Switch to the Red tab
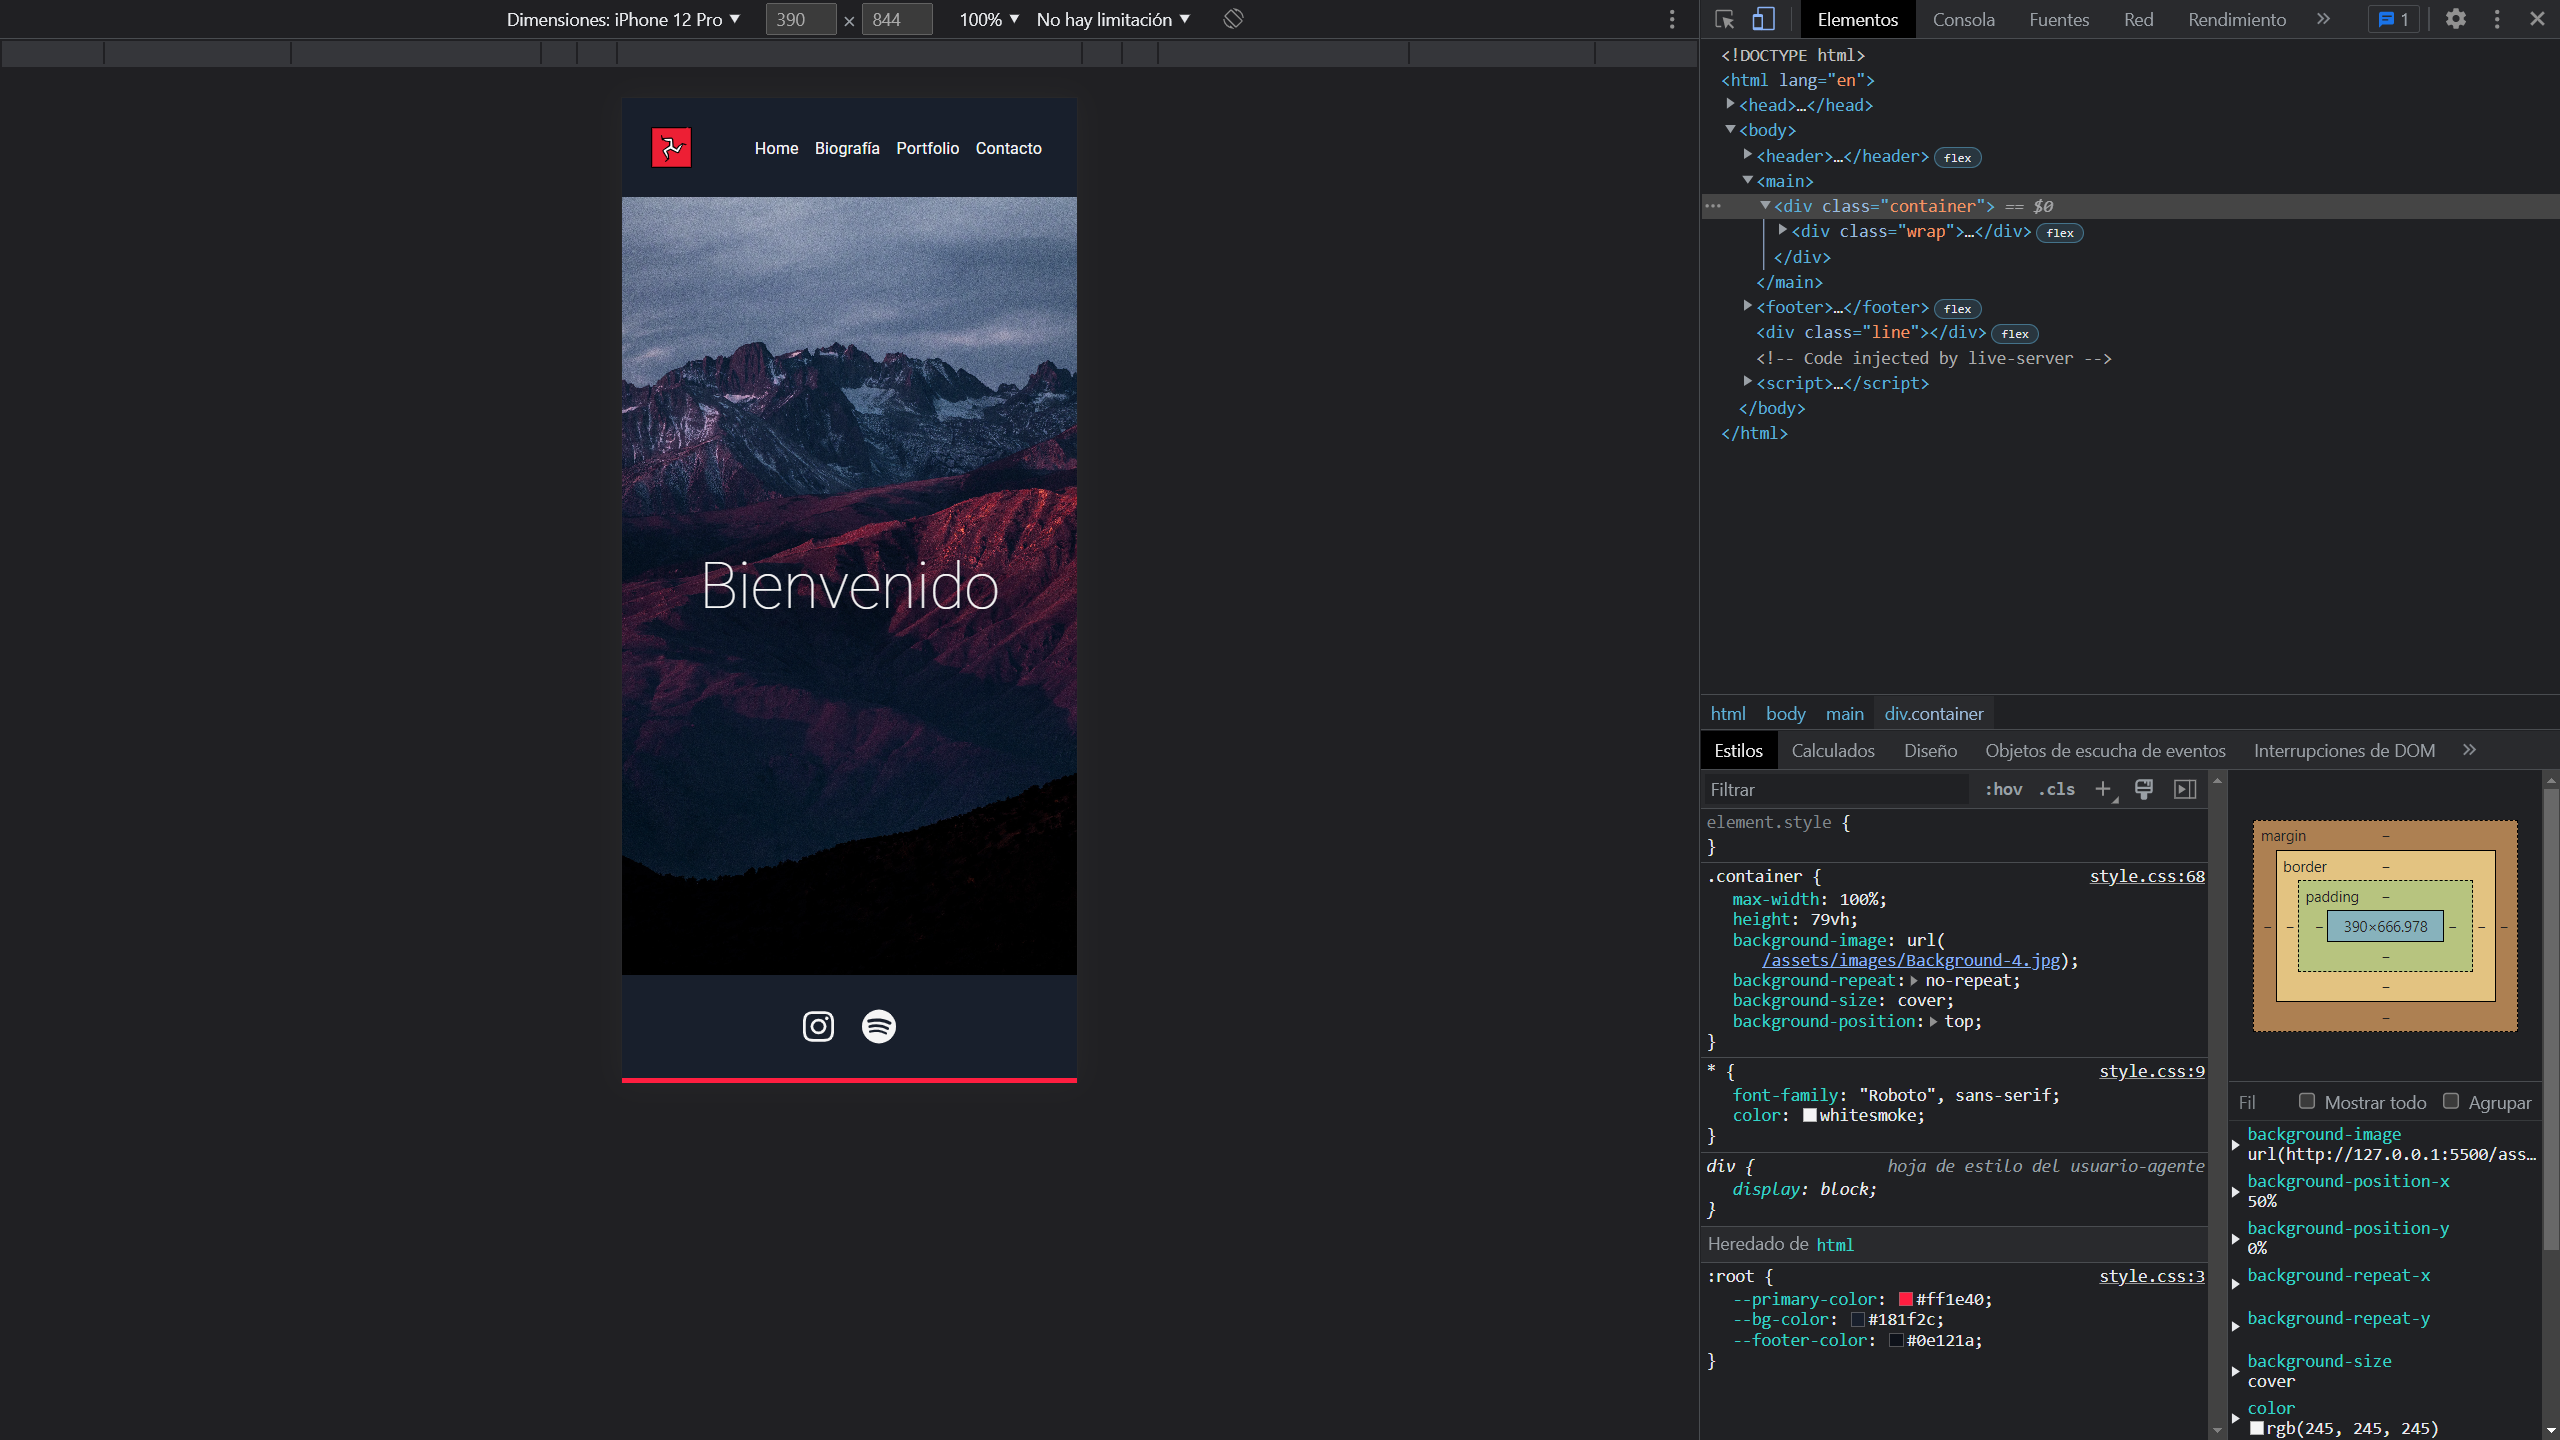Viewport: 2560px width, 1440px height. click(2138, 19)
